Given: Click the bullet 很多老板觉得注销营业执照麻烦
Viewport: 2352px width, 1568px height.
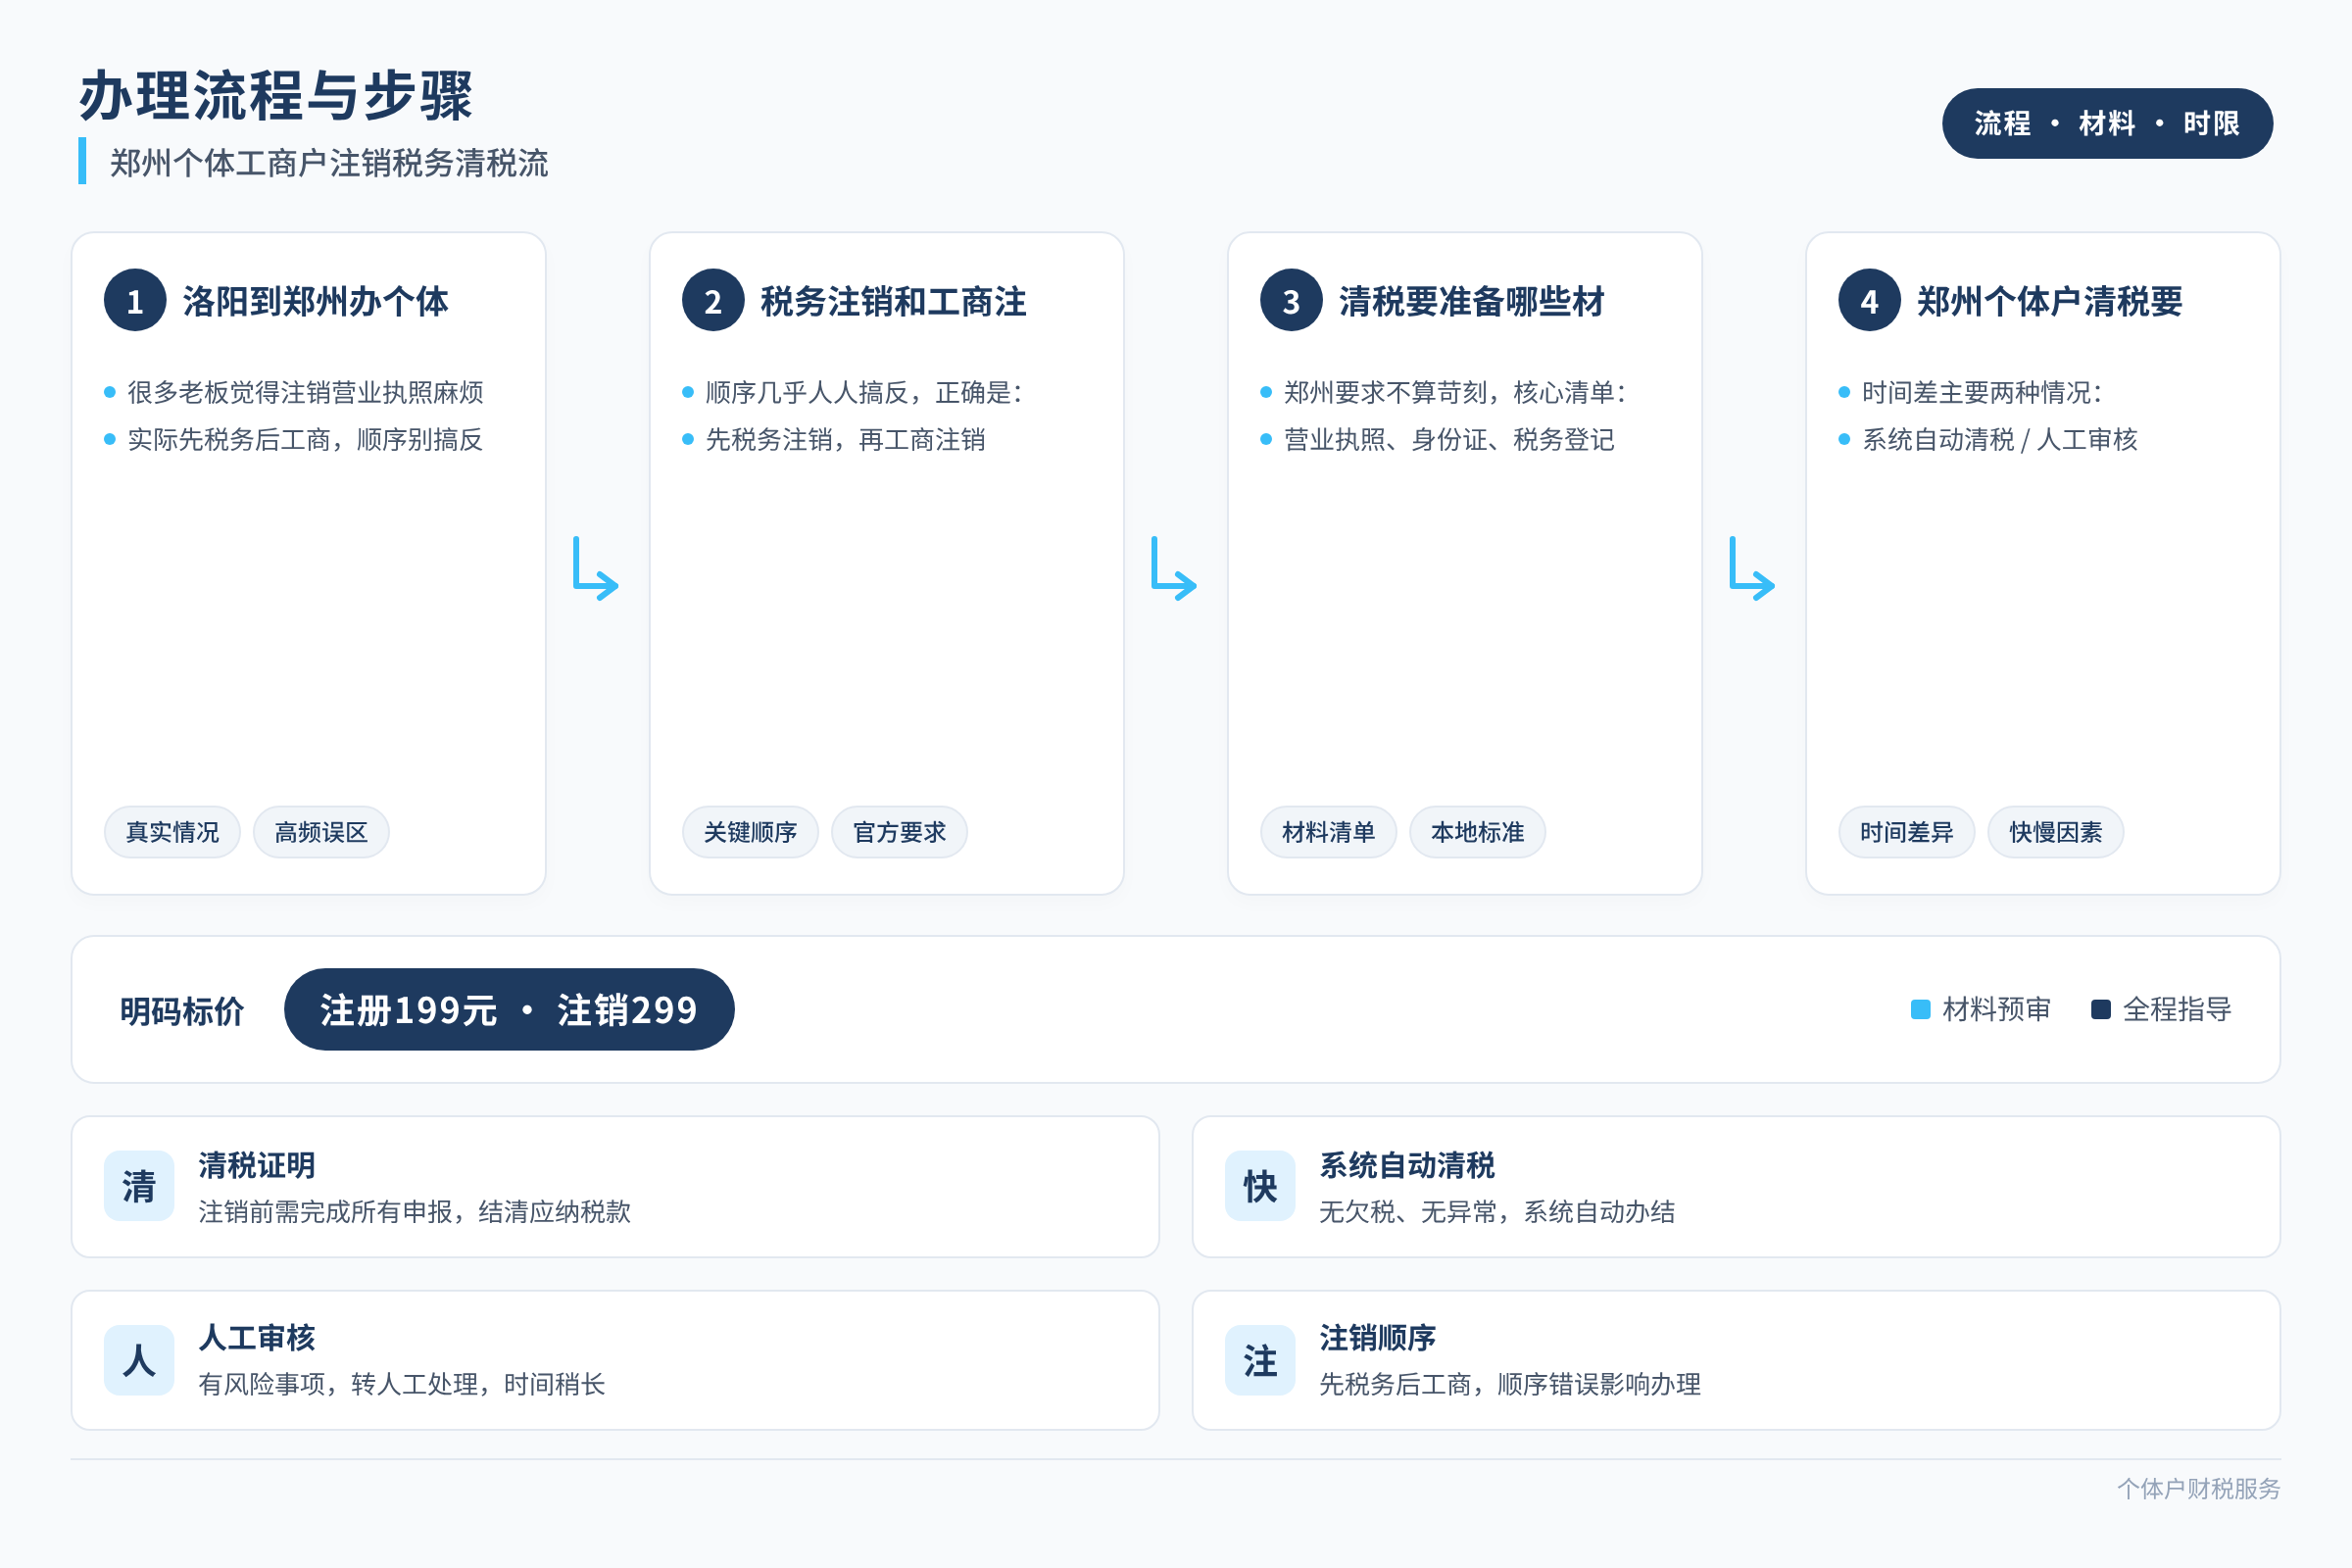Looking at the screenshot, I should tap(305, 392).
